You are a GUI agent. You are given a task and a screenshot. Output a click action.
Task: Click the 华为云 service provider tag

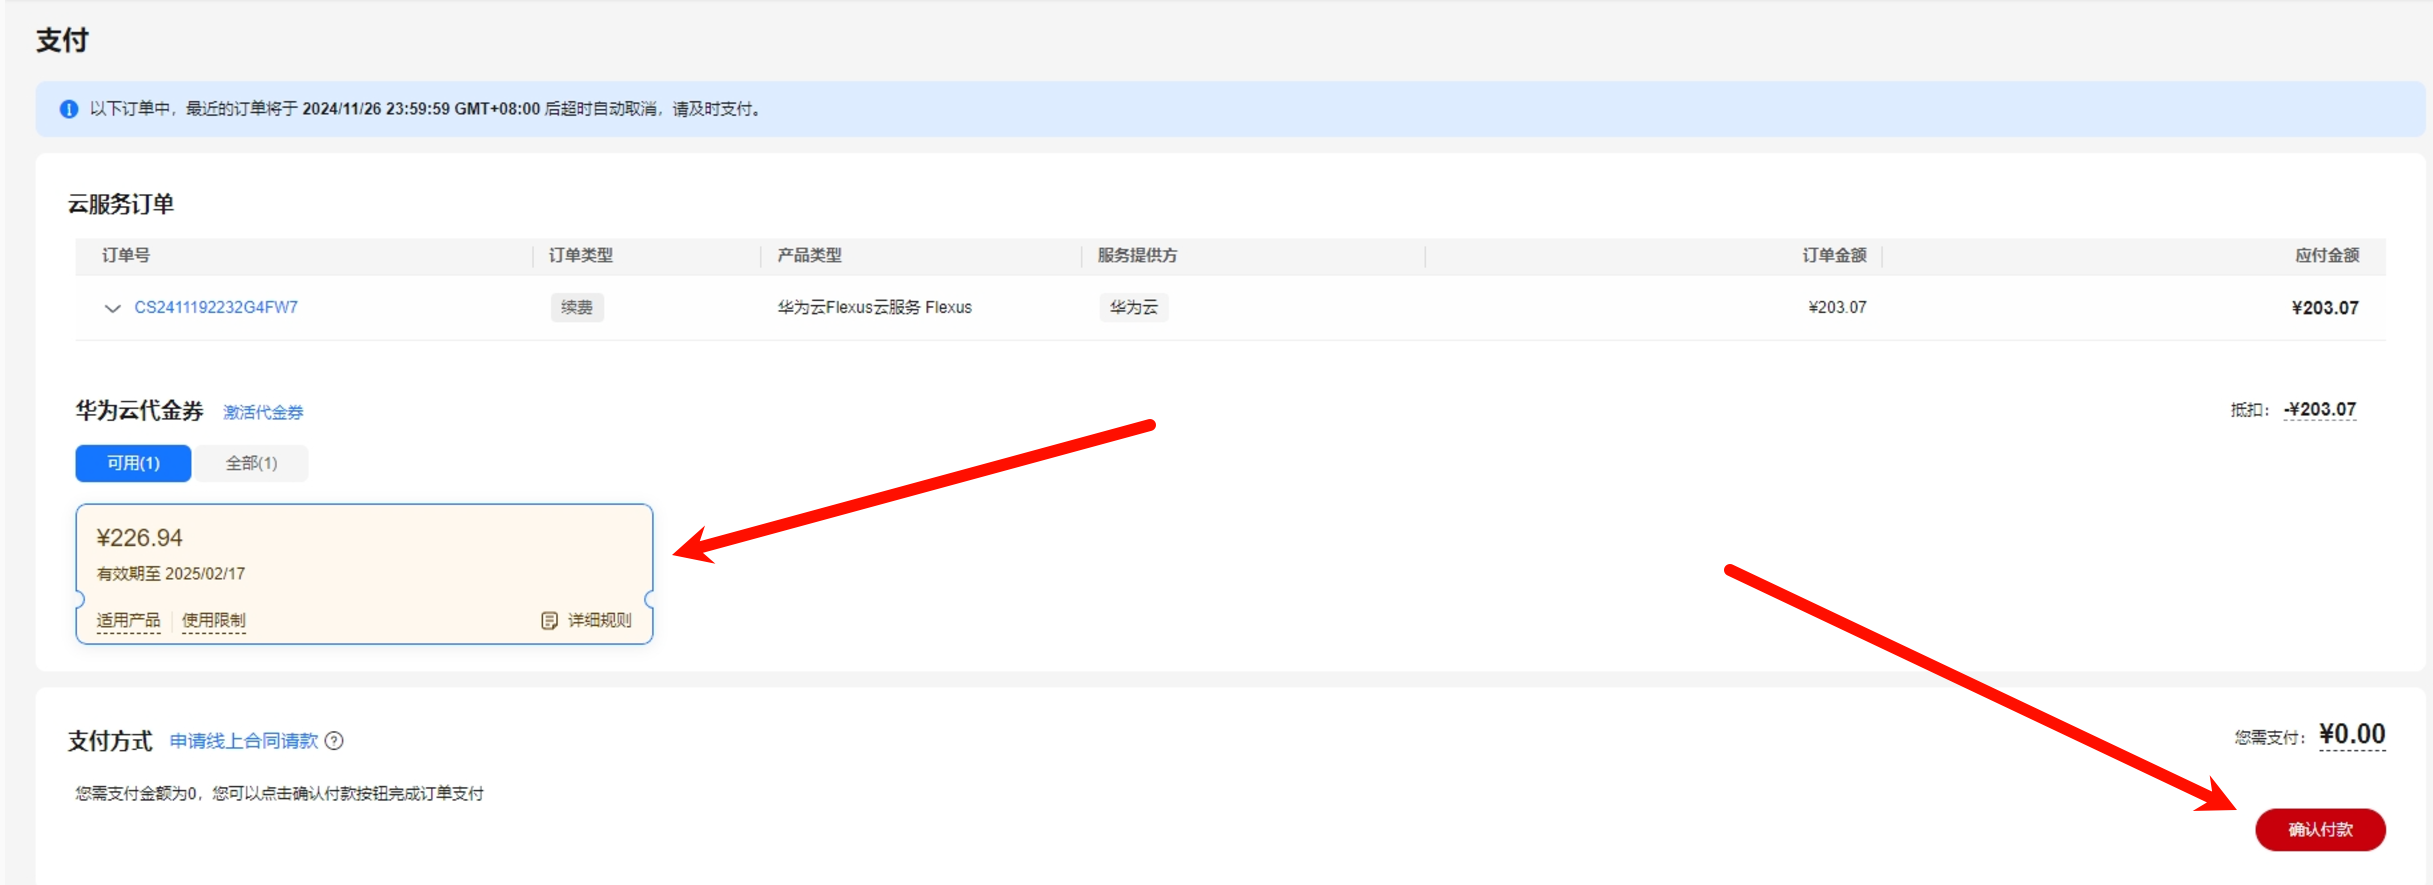point(1133,308)
